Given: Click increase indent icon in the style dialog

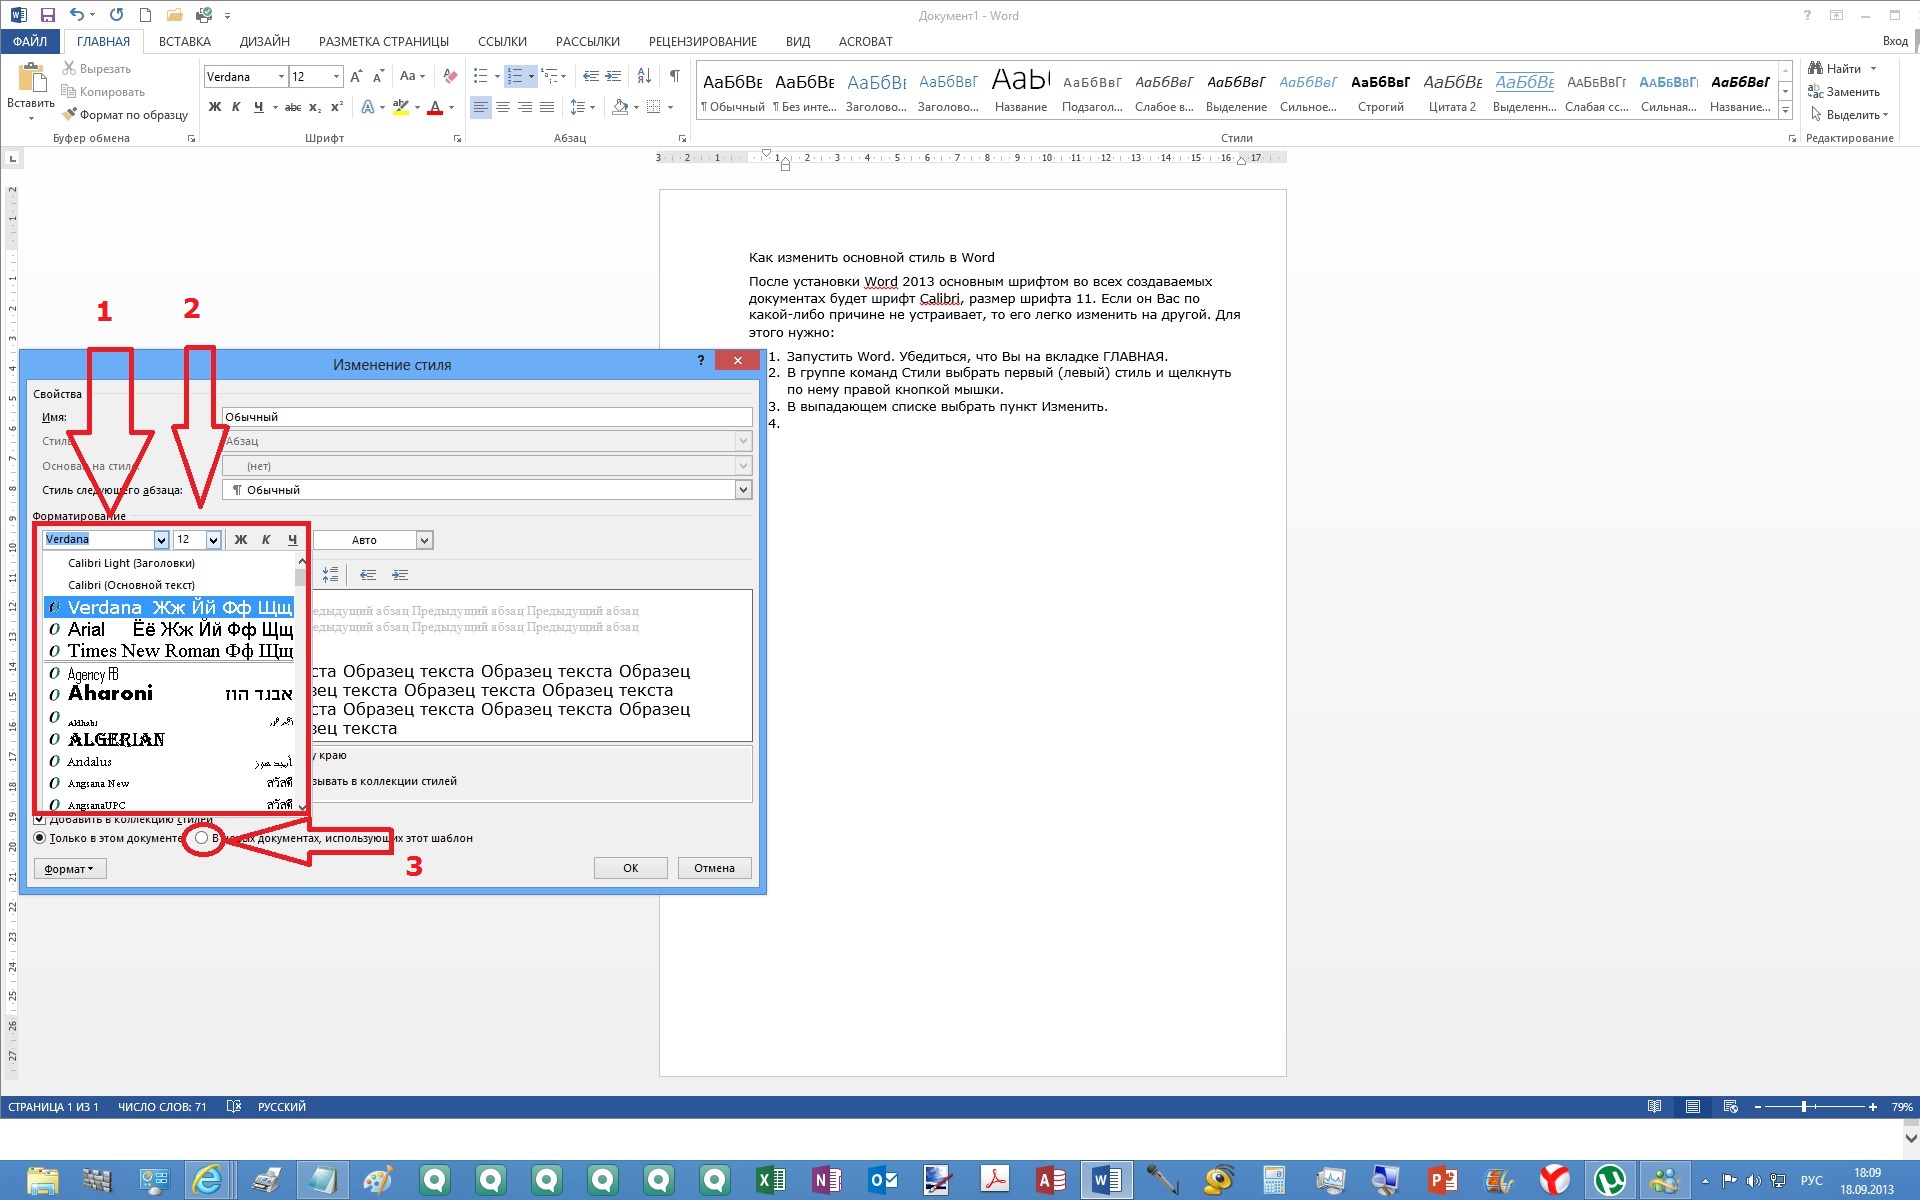Looking at the screenshot, I should click(400, 575).
